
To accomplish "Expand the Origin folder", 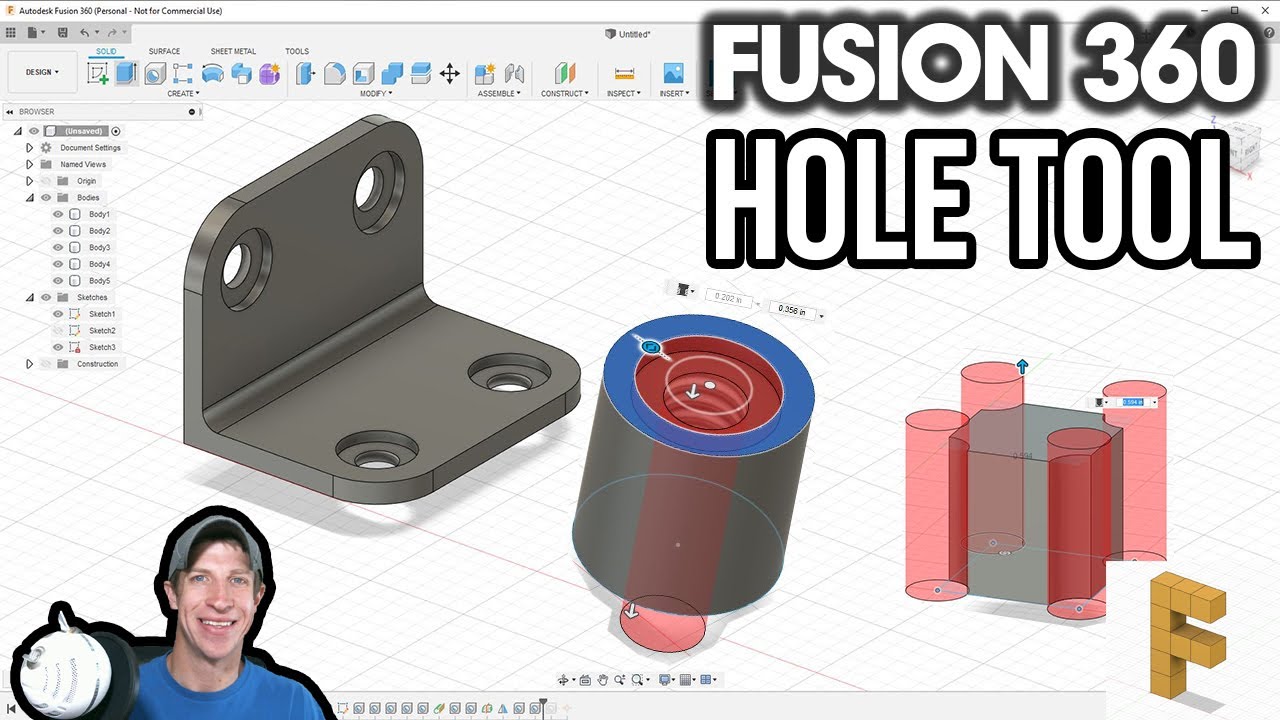I will click(30, 181).
